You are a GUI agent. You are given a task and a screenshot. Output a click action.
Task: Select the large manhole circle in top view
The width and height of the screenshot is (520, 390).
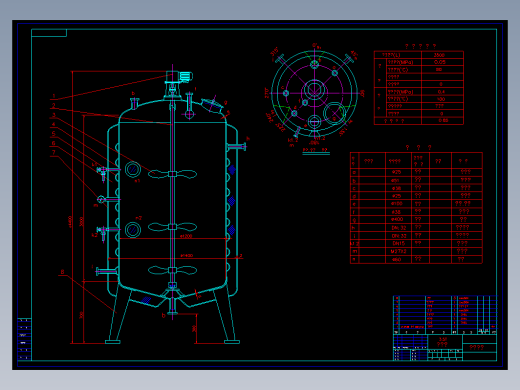[334, 114]
